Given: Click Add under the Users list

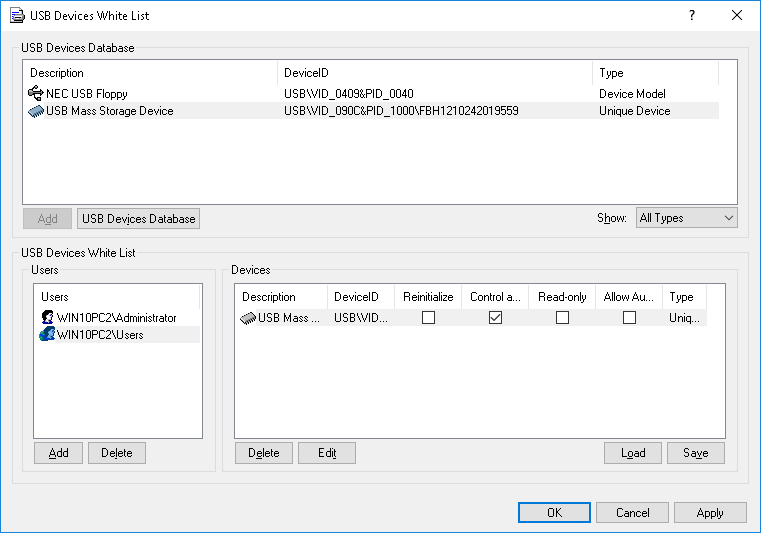Looking at the screenshot, I should coord(59,453).
